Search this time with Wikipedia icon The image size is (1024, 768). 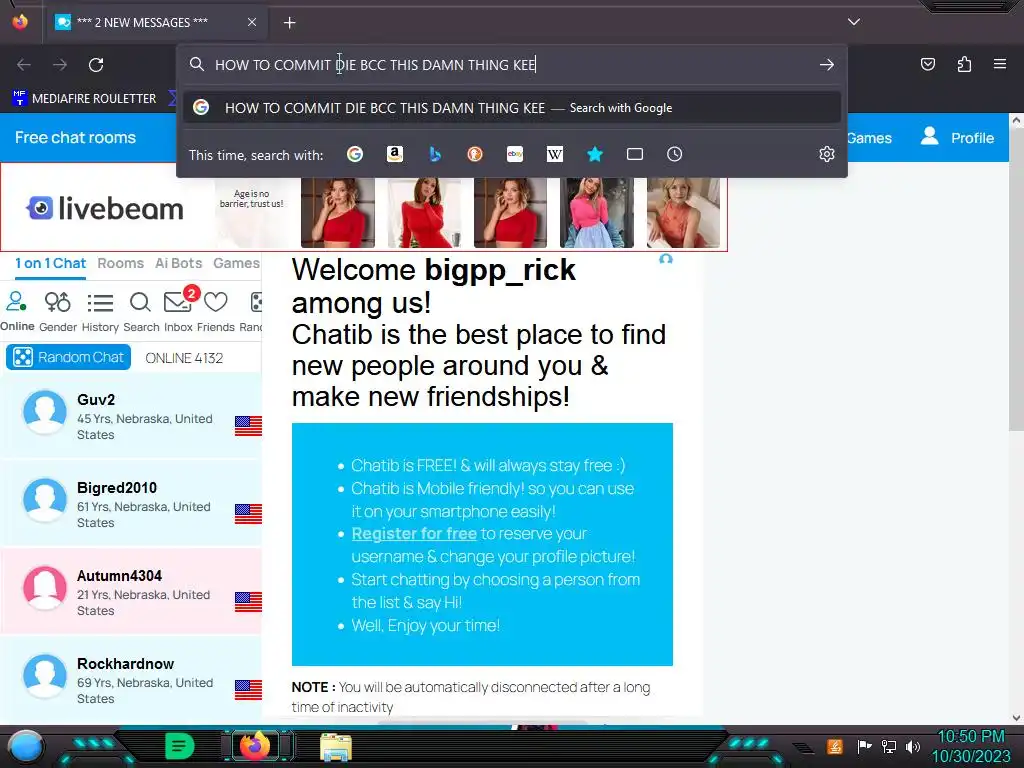pyautogui.click(x=554, y=154)
